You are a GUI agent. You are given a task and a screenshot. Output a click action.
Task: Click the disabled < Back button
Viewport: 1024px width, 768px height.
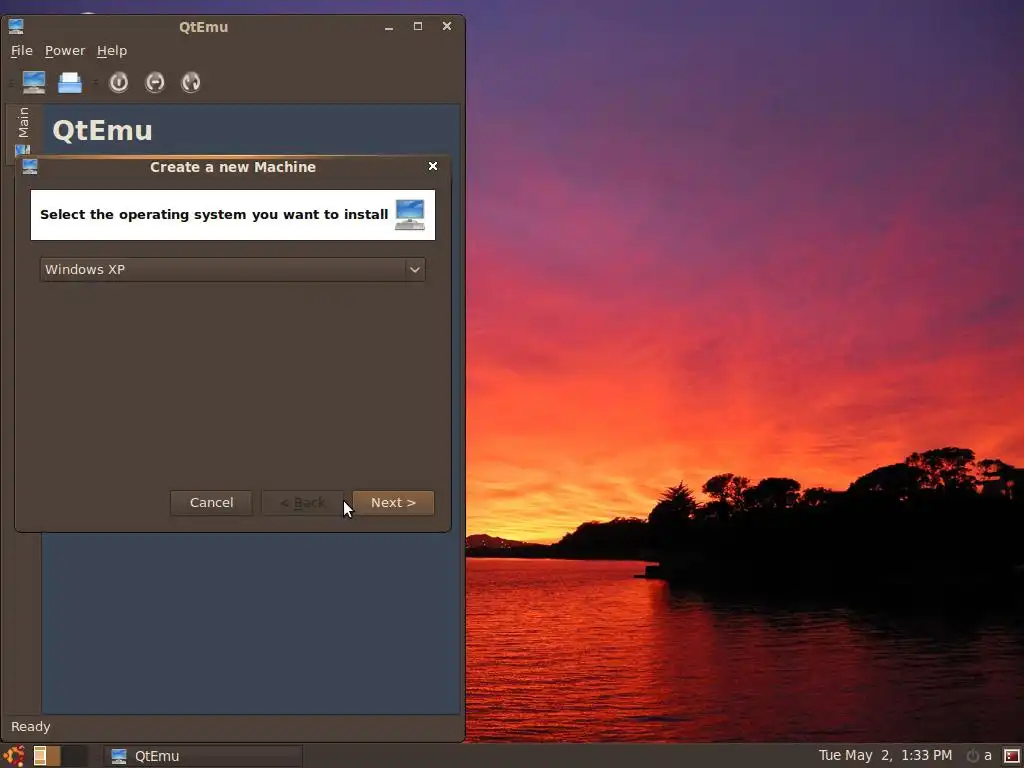tap(302, 503)
